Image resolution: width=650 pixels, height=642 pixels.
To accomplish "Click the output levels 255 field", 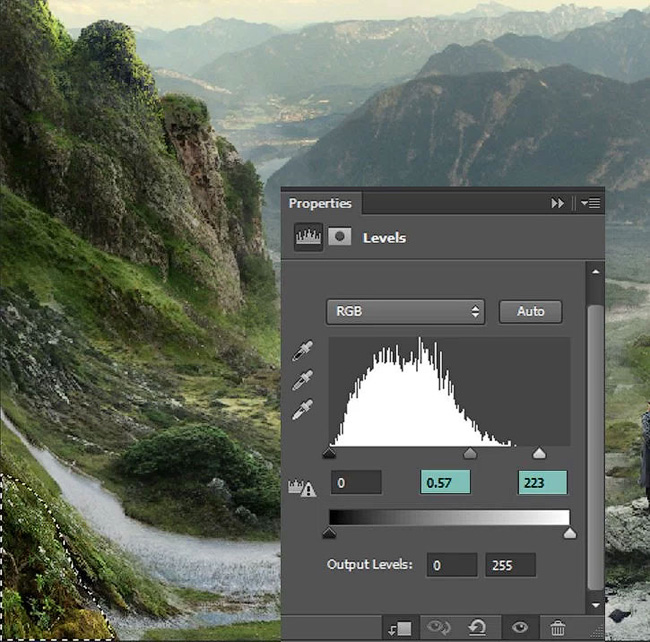I will coord(510,565).
